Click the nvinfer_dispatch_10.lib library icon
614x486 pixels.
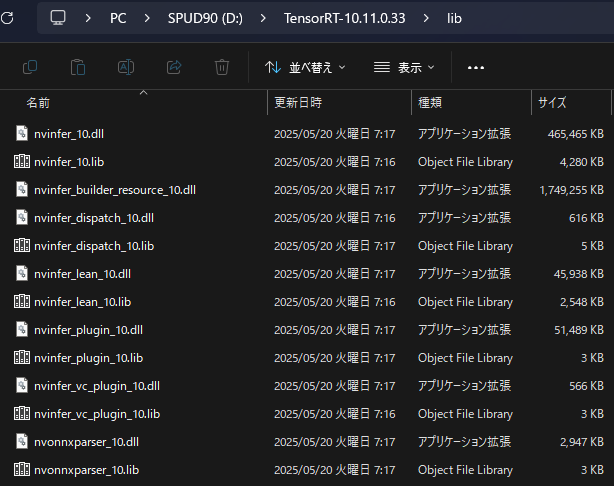[22, 246]
